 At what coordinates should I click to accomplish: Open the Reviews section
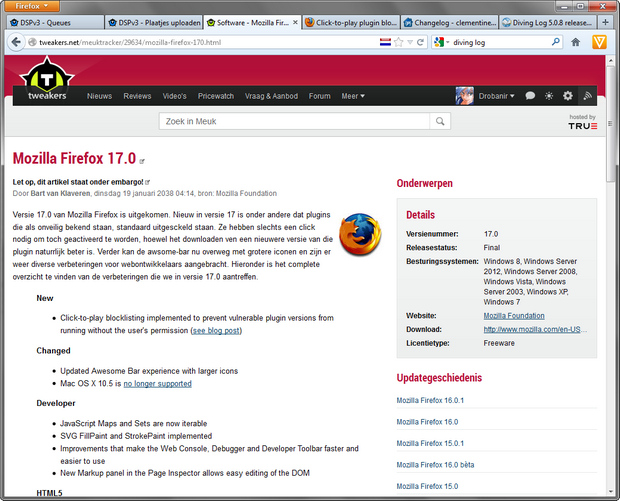(137, 96)
